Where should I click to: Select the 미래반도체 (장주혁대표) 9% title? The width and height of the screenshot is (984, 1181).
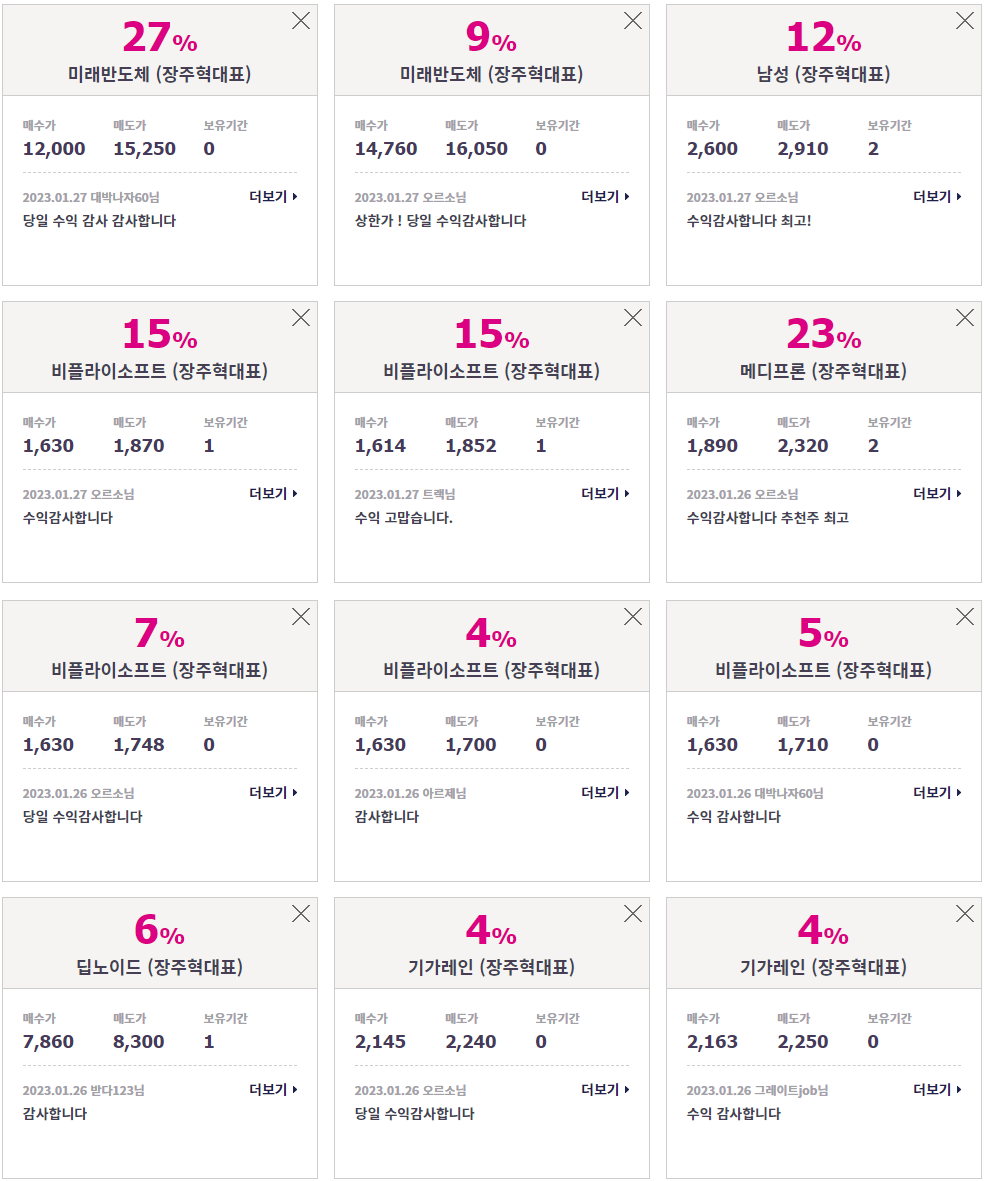[x=491, y=74]
